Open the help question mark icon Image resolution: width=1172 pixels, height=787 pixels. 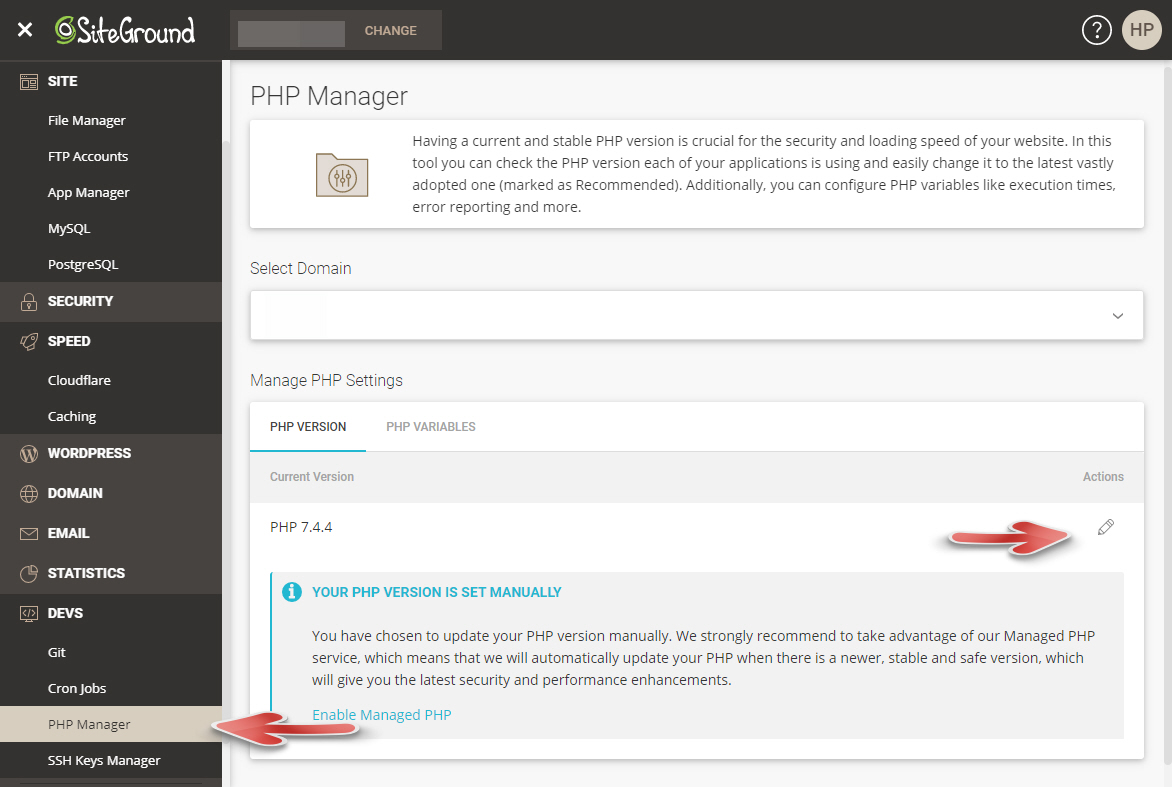click(x=1097, y=30)
